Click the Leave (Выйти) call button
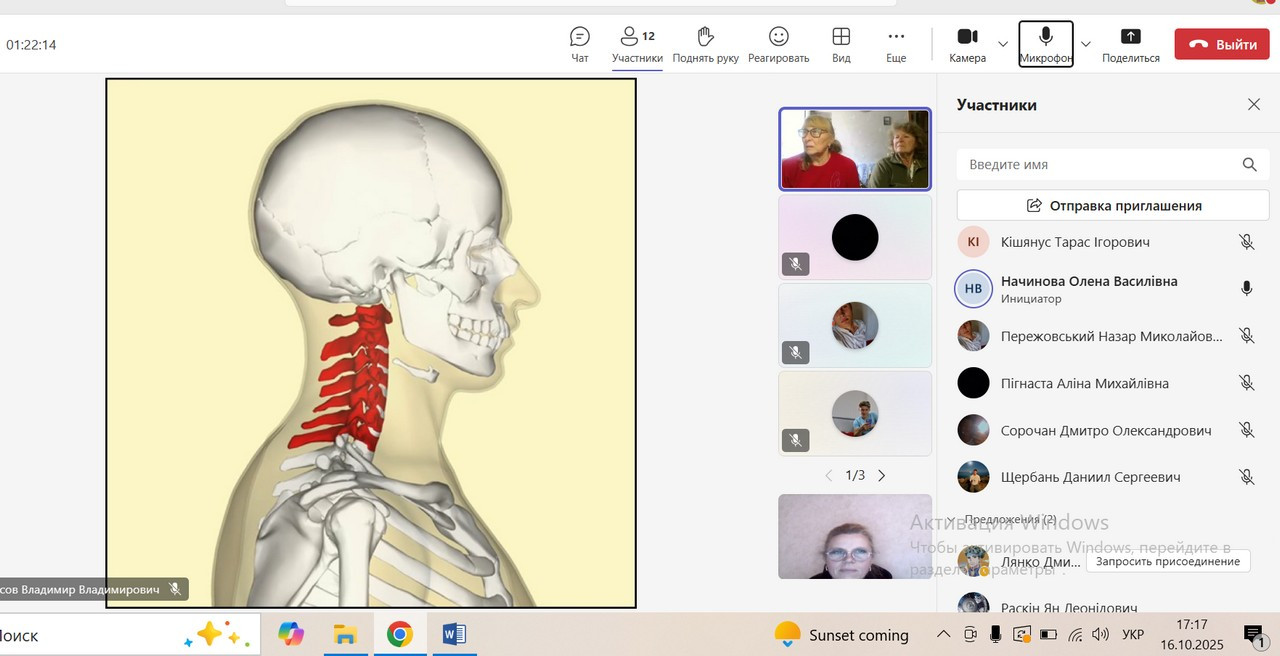The height and width of the screenshot is (656, 1280). click(1221, 45)
